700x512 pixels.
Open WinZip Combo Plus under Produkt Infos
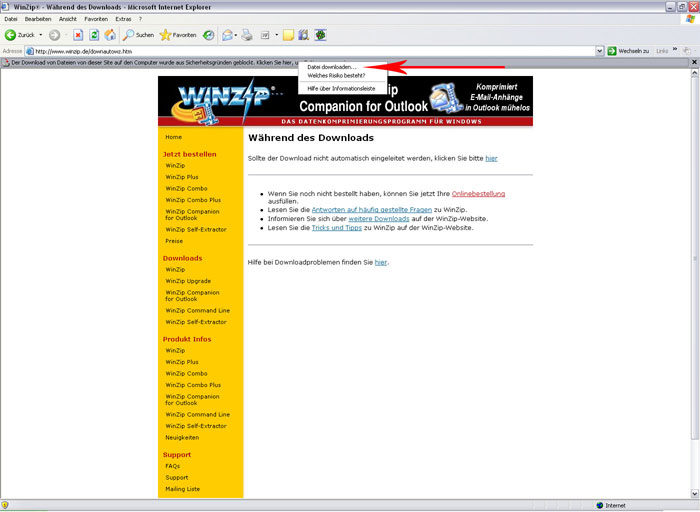coord(193,385)
